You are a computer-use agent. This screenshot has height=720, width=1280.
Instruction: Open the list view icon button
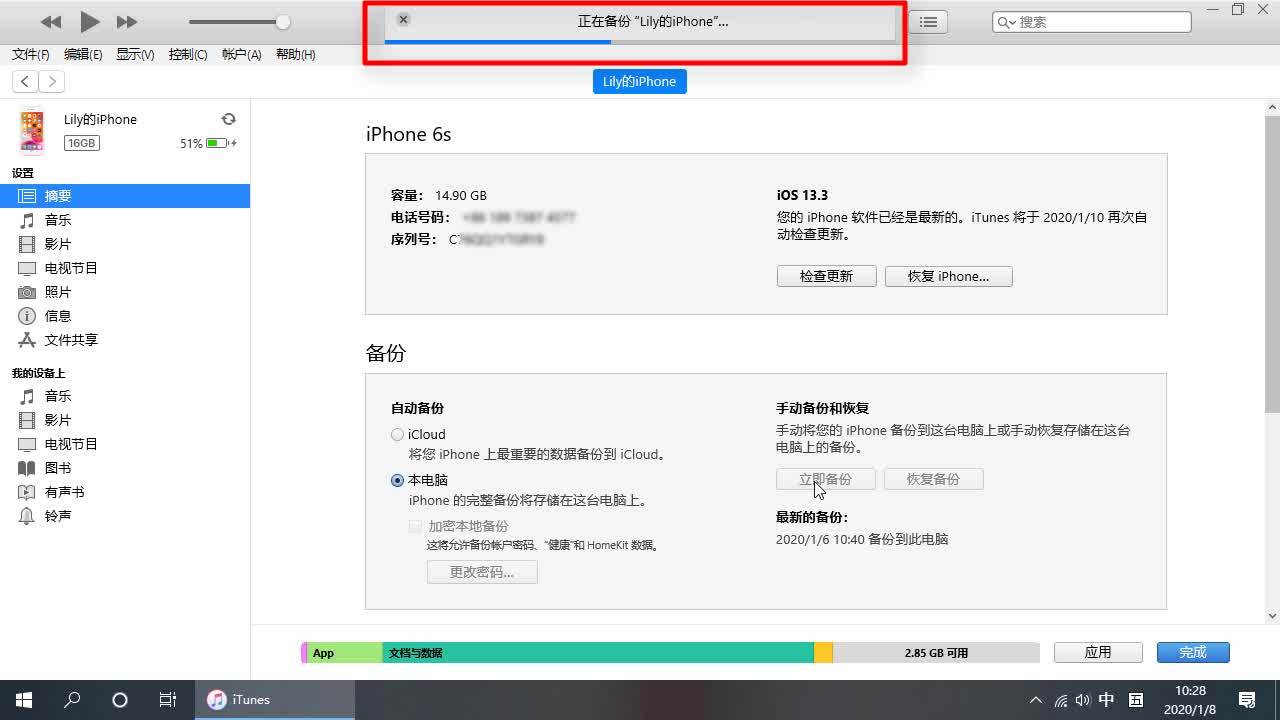[x=928, y=22]
